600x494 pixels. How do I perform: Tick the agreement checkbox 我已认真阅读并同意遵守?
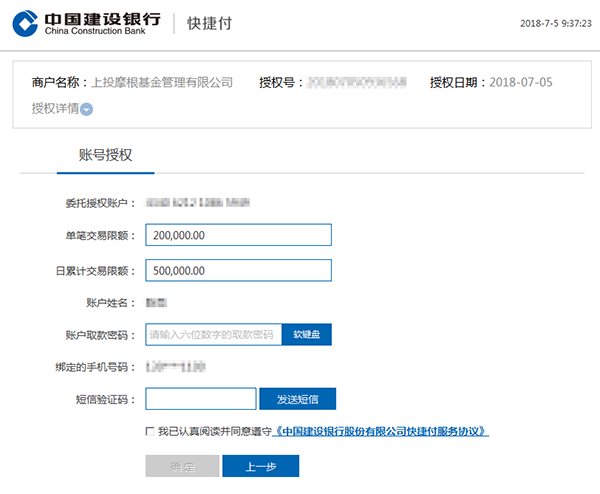pyautogui.click(x=150, y=432)
